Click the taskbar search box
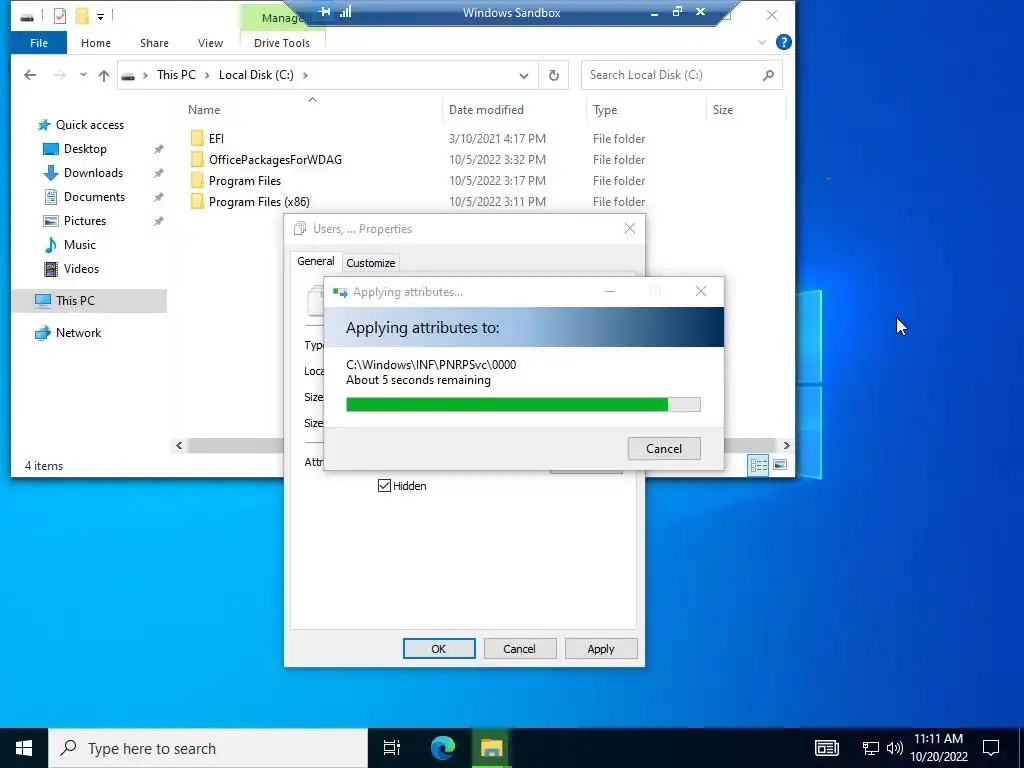The height and width of the screenshot is (768, 1024). tap(208, 748)
